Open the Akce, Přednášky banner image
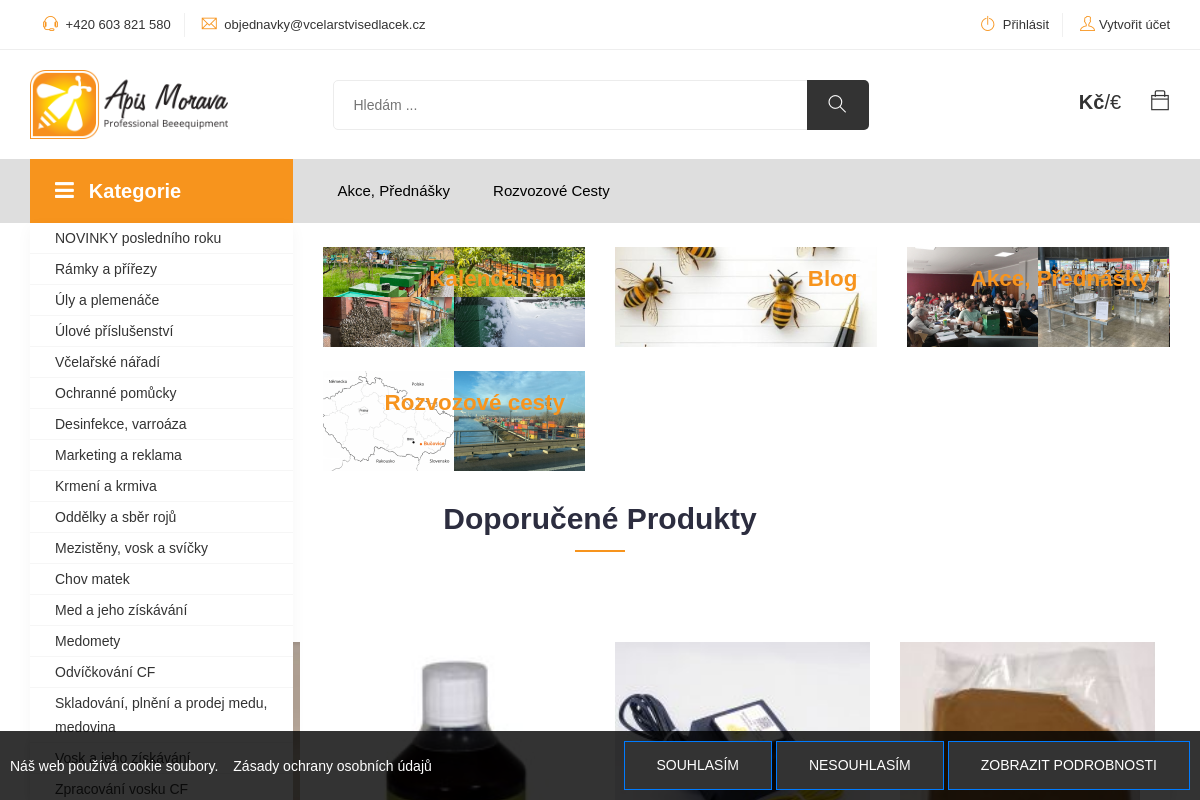Screen dimensions: 1200x800 point(1038,297)
